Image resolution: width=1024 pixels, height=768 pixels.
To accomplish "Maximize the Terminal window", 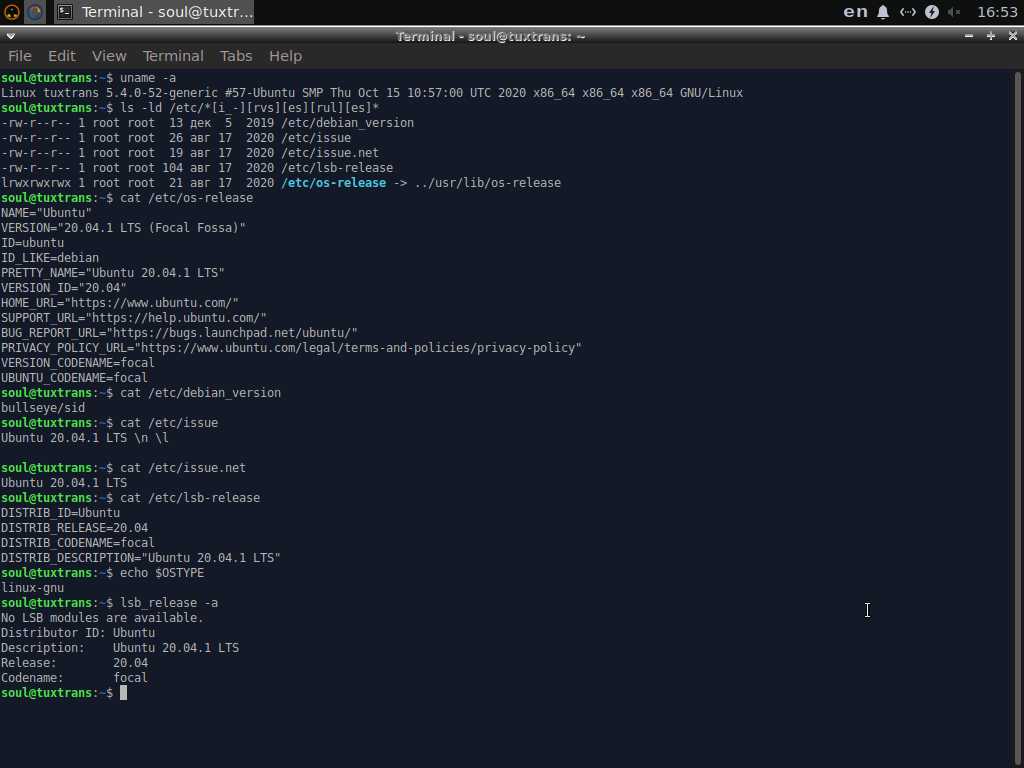I will (x=991, y=36).
